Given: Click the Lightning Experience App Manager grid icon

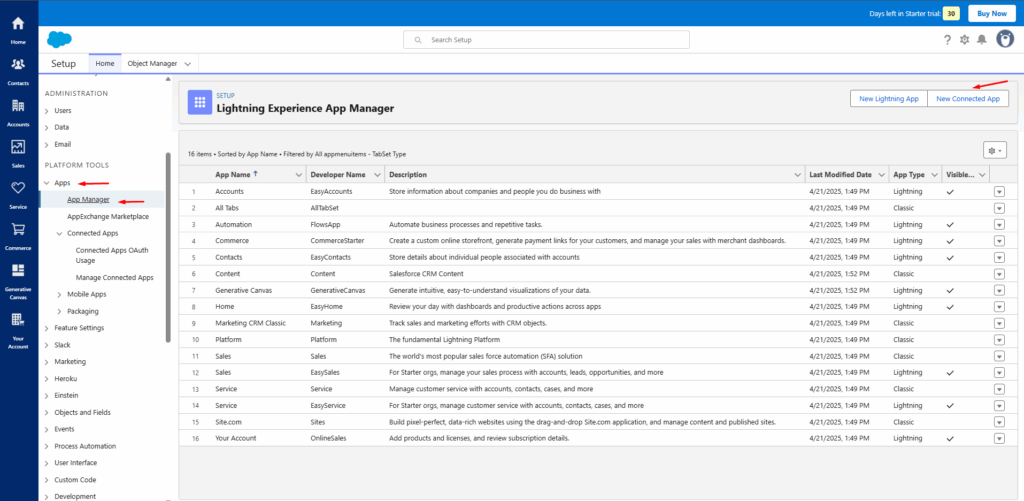Looking at the screenshot, I should pos(199,103).
